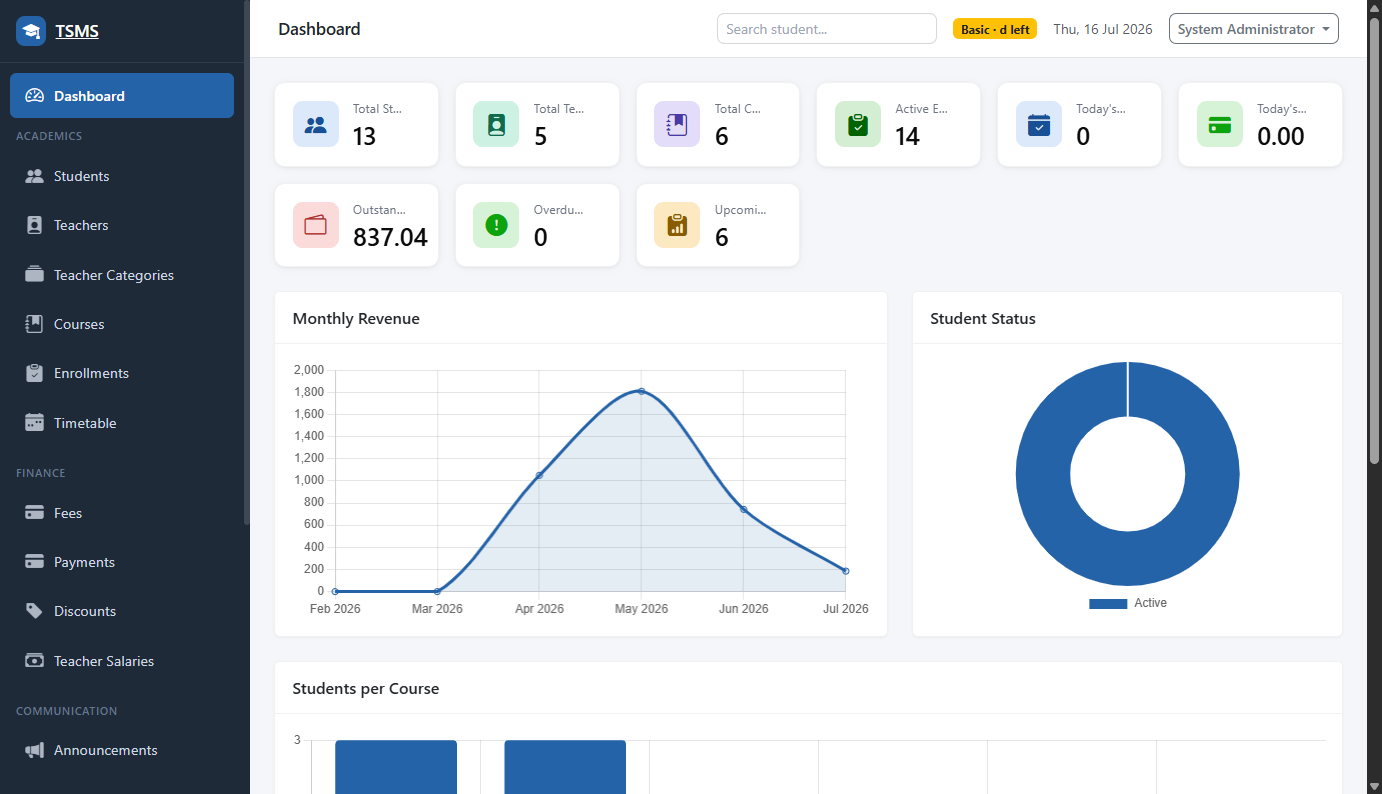Click Today's payments card icon
The width and height of the screenshot is (1382, 794).
click(x=1220, y=124)
